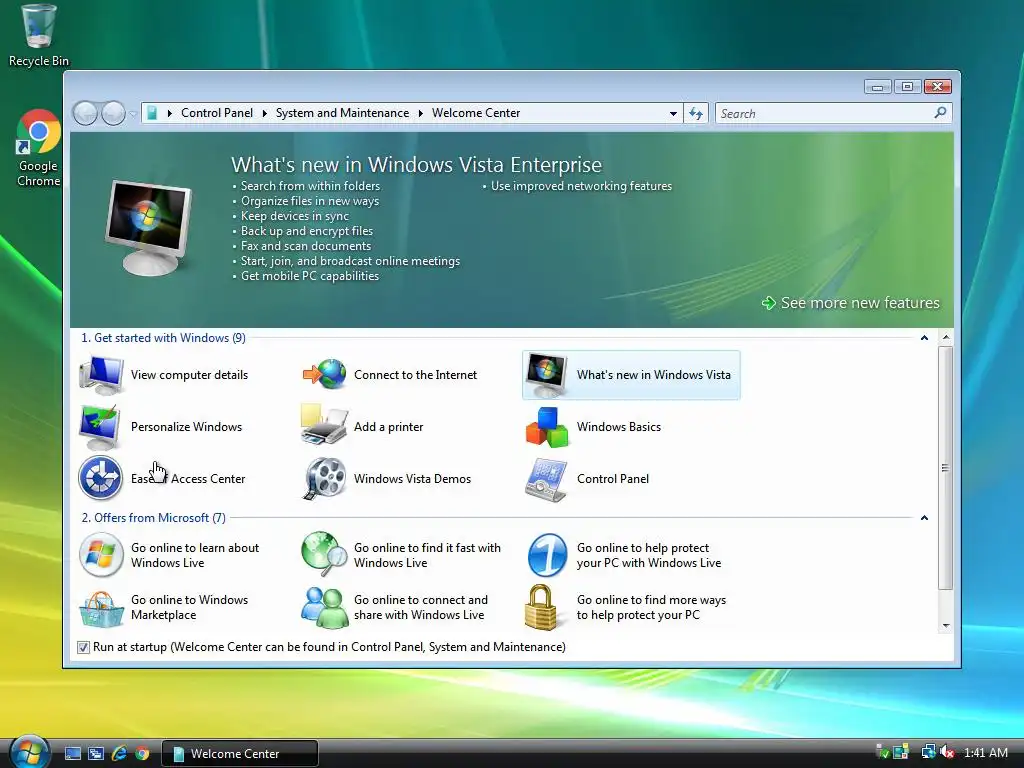
Task: Open Personalize Windows icon
Action: point(99,426)
